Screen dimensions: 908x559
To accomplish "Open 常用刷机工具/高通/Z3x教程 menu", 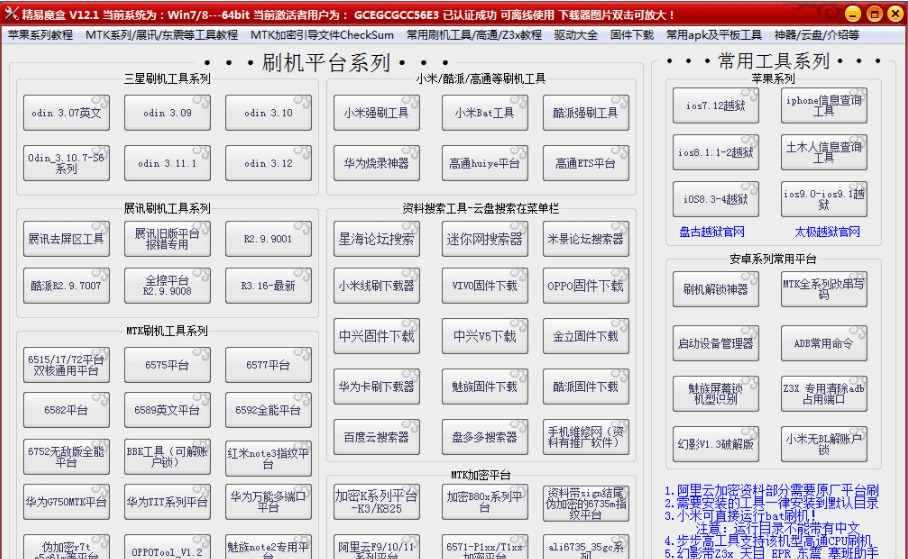I will [x=474, y=35].
